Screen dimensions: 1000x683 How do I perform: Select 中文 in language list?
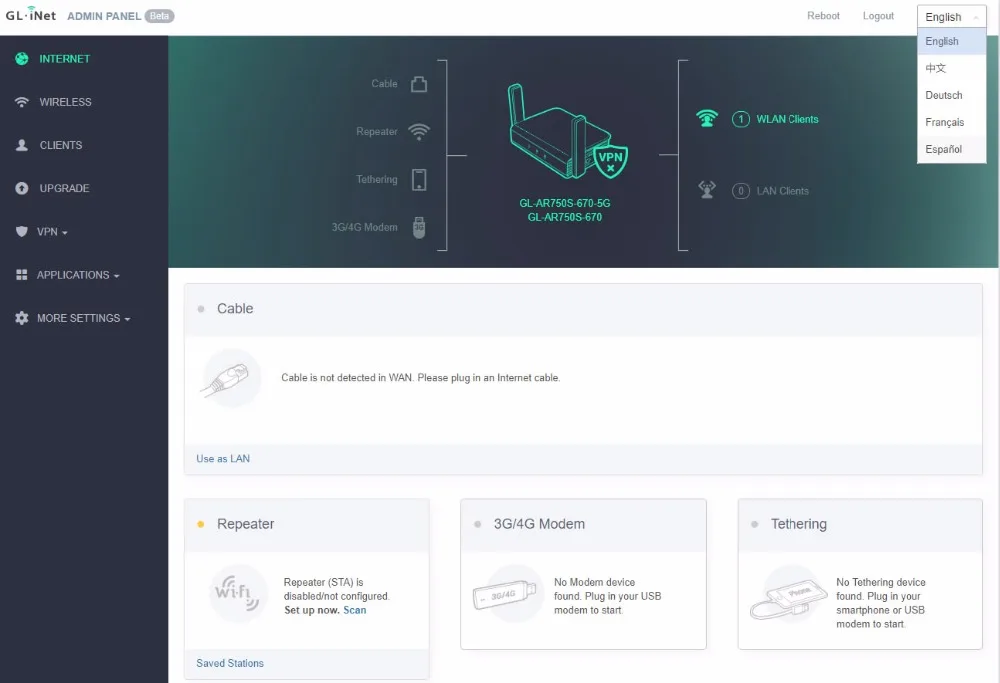coord(951,68)
